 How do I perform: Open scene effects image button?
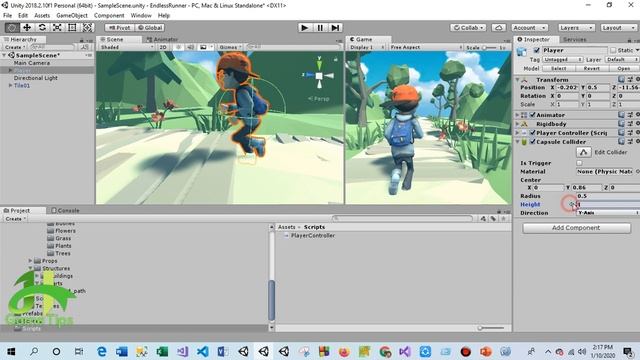tap(203, 47)
